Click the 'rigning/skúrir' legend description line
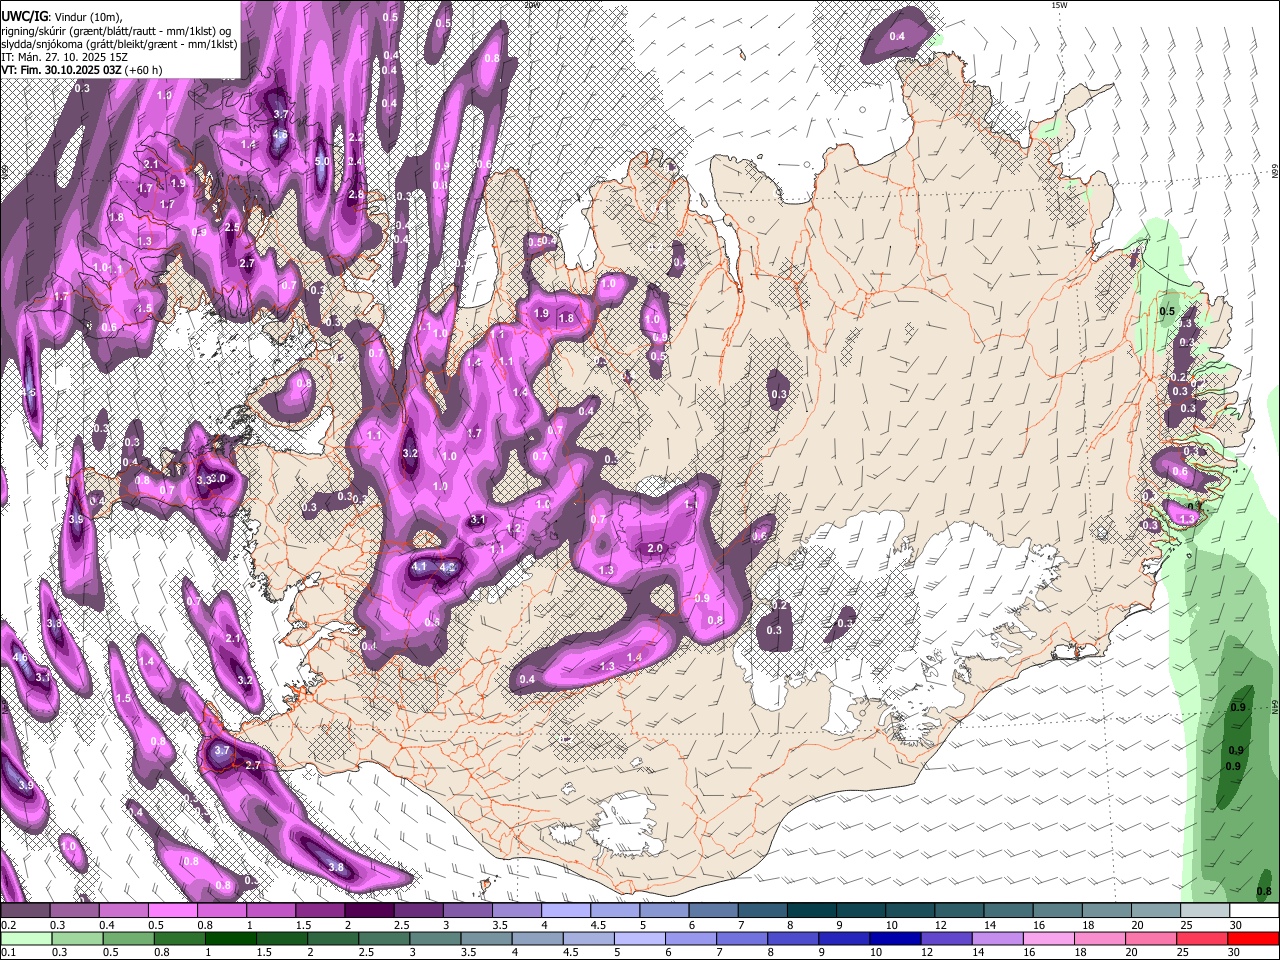1280x960 pixels. [x=116, y=31]
